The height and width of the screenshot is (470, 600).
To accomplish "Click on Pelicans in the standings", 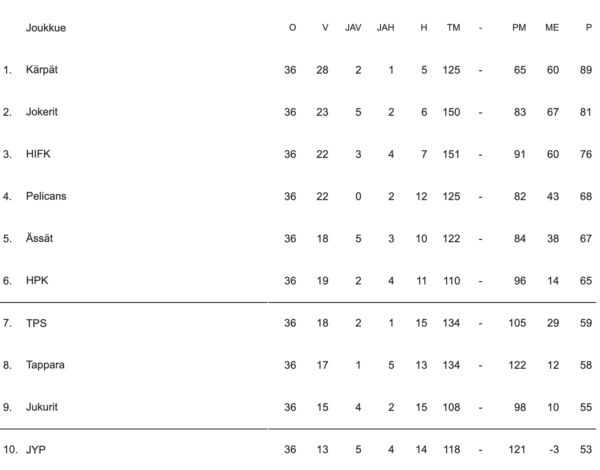I will click(x=46, y=196).
